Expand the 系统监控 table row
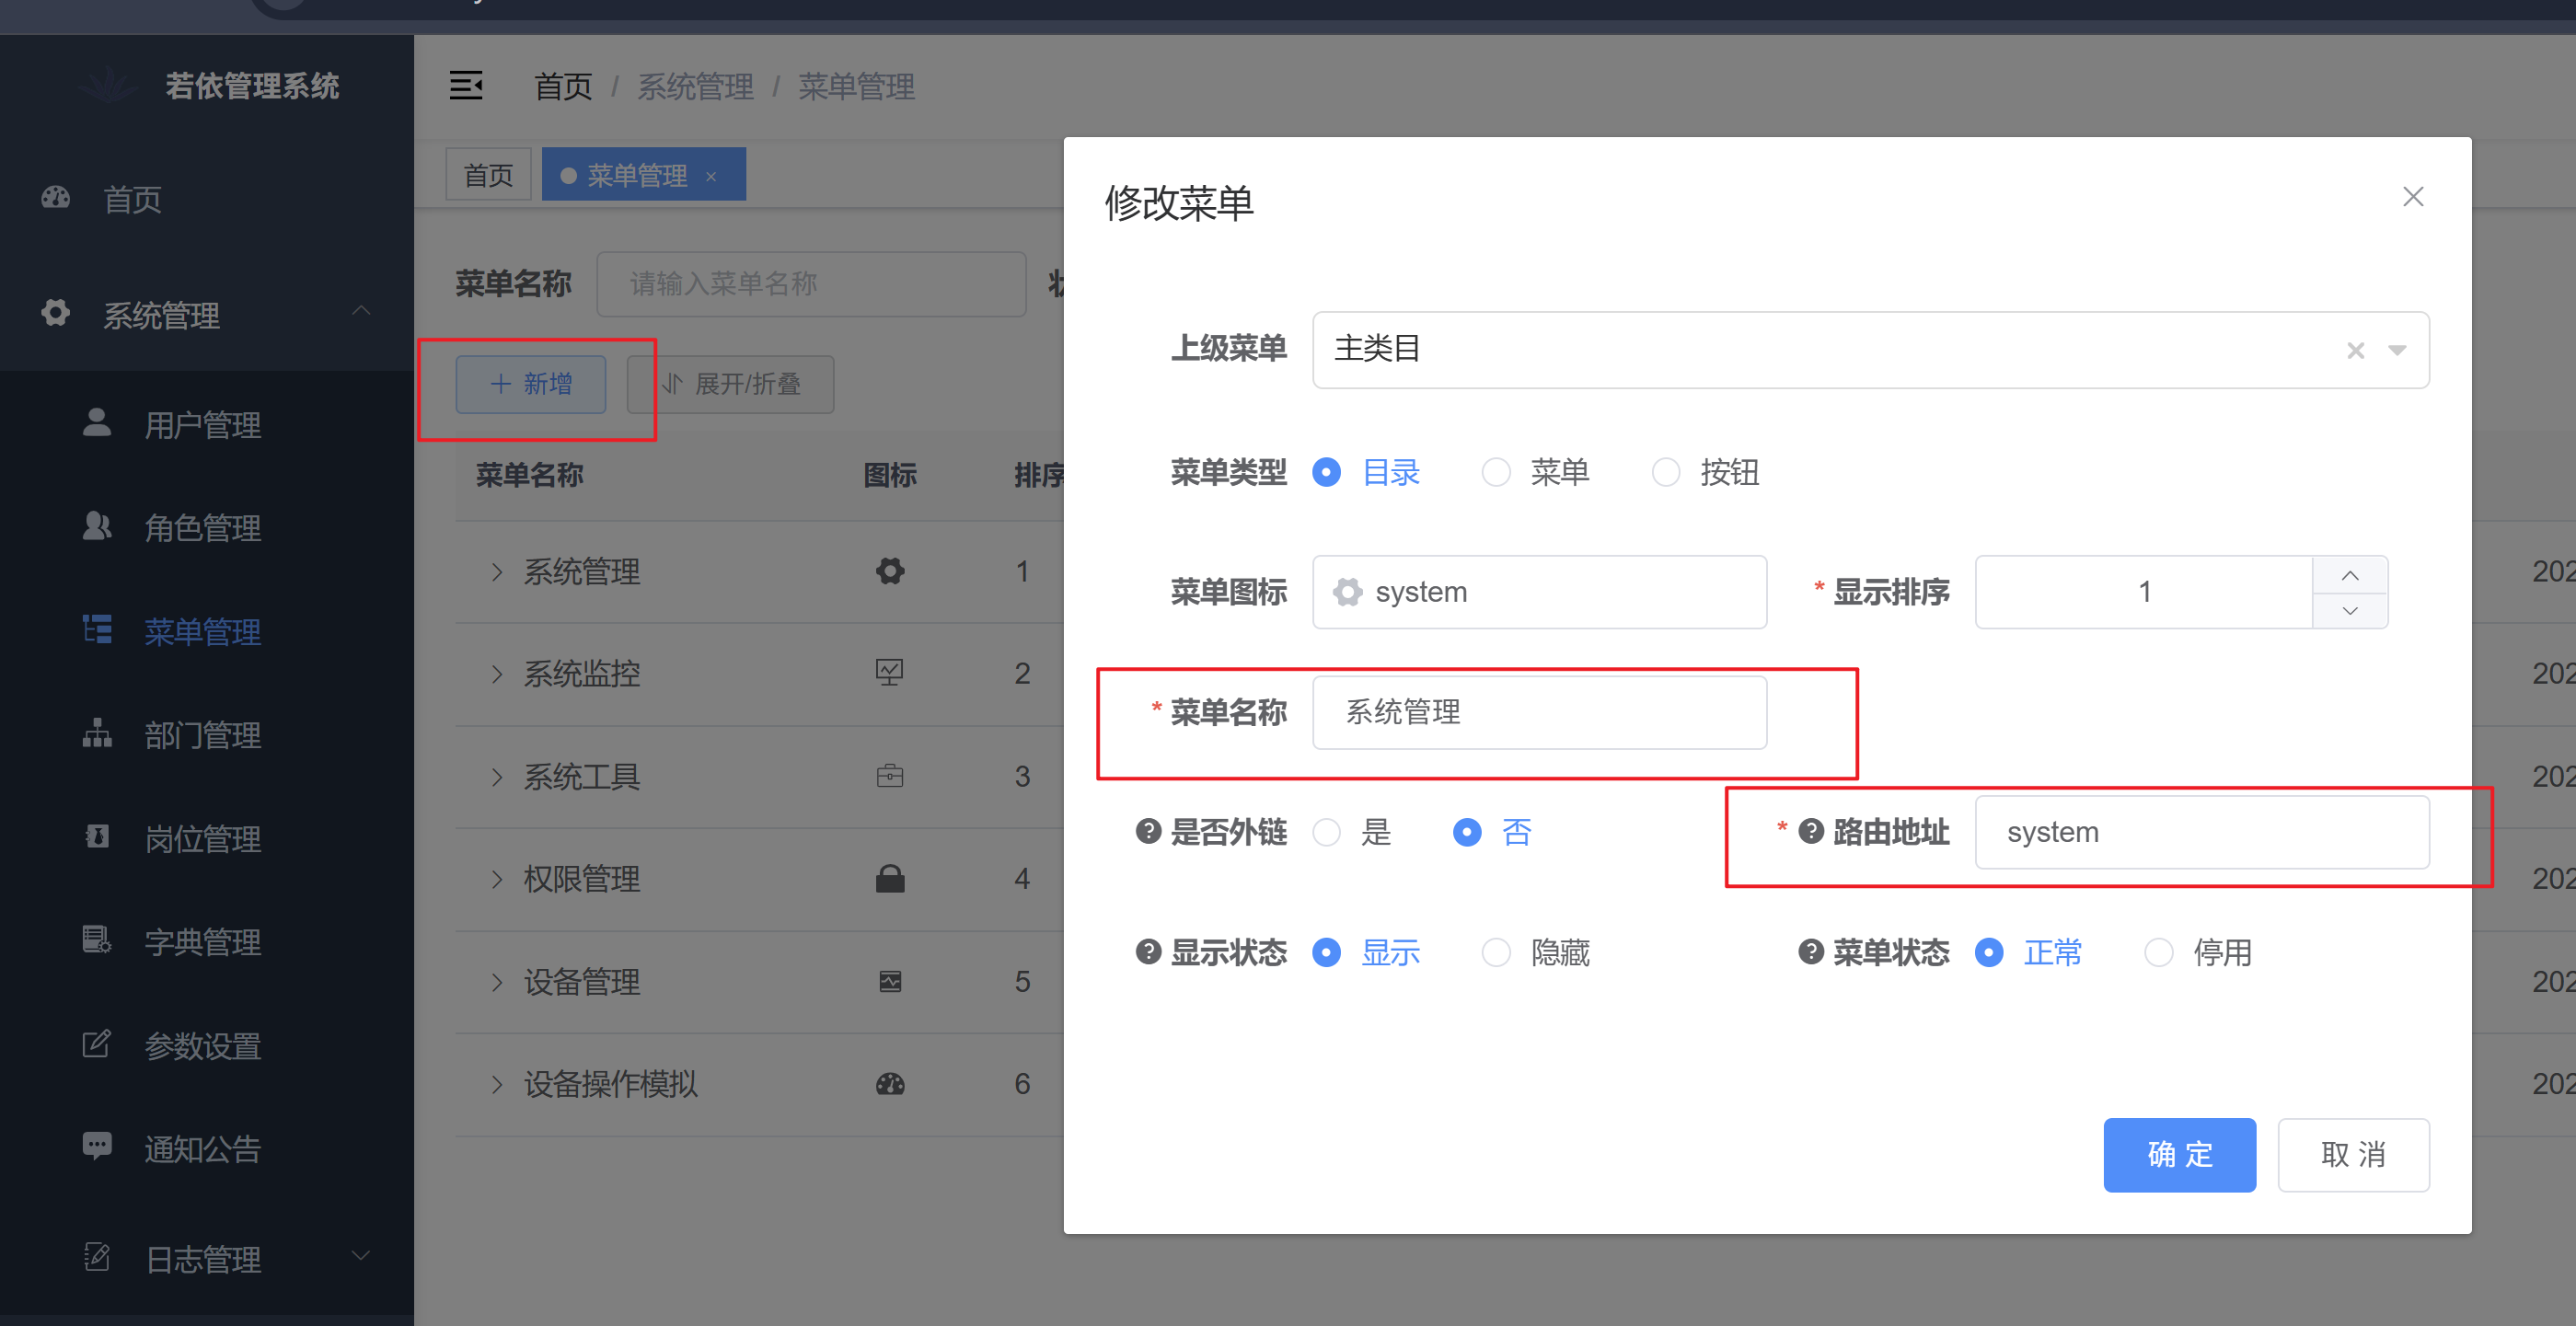Image resolution: width=2576 pixels, height=1326 pixels. pos(497,674)
